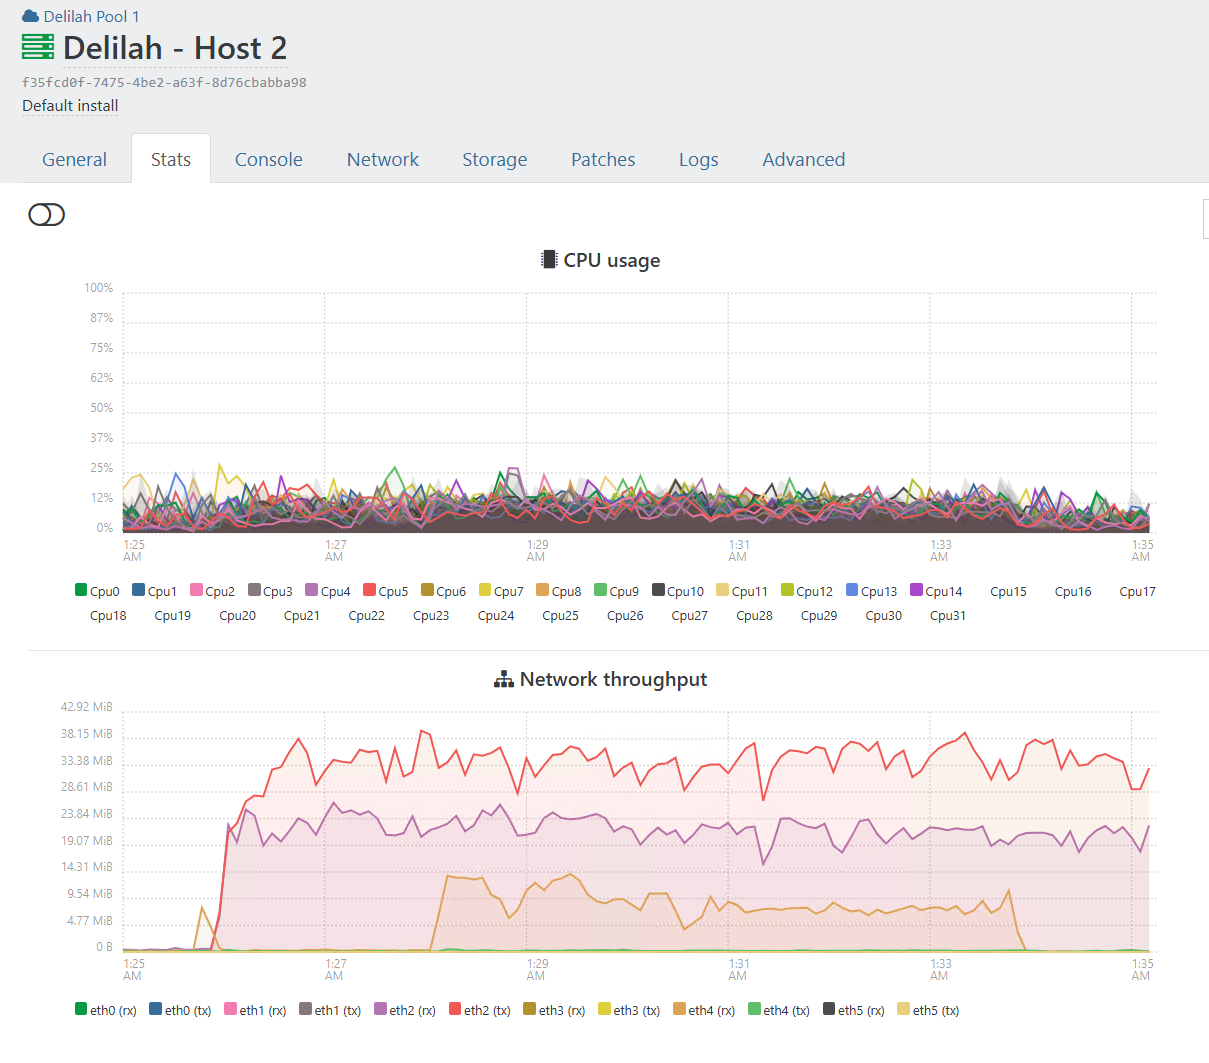The image size is (1209, 1063).
Task: Open the General tab
Action: (x=74, y=160)
